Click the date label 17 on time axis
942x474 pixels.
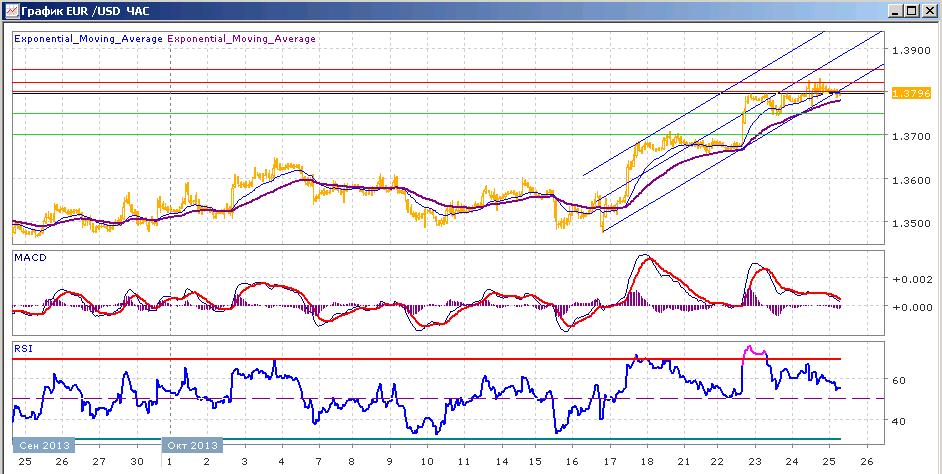(x=610, y=462)
